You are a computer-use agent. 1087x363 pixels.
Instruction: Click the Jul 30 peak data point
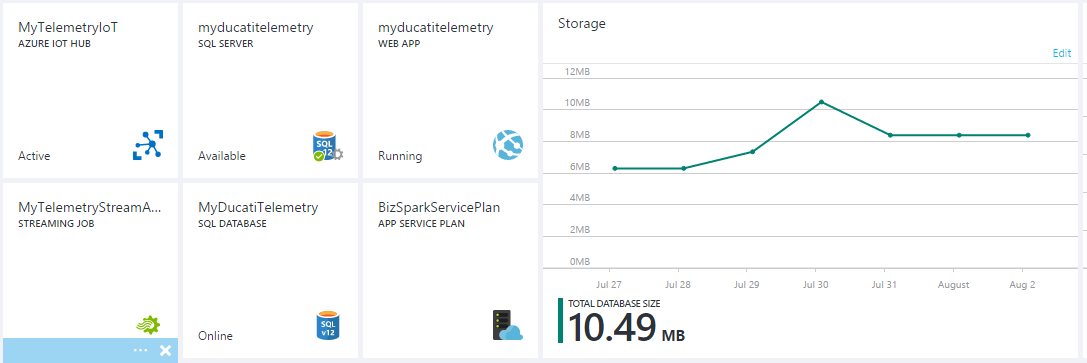[821, 102]
